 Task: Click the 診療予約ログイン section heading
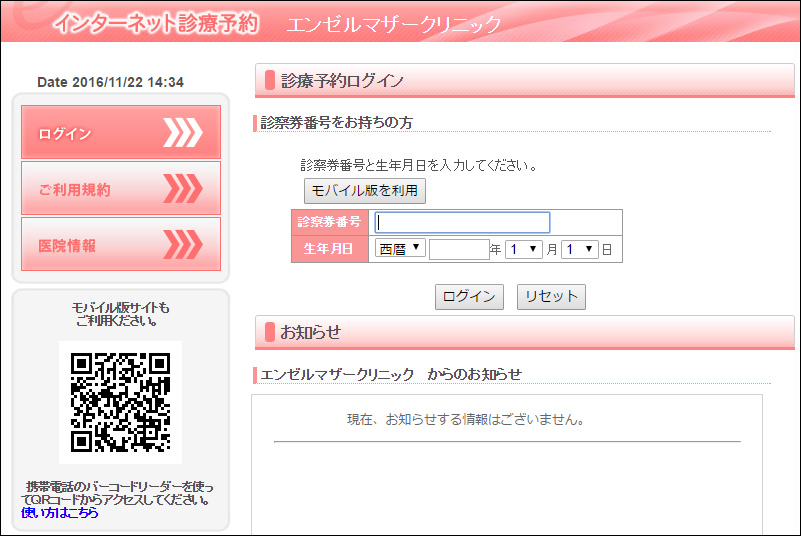342,81
